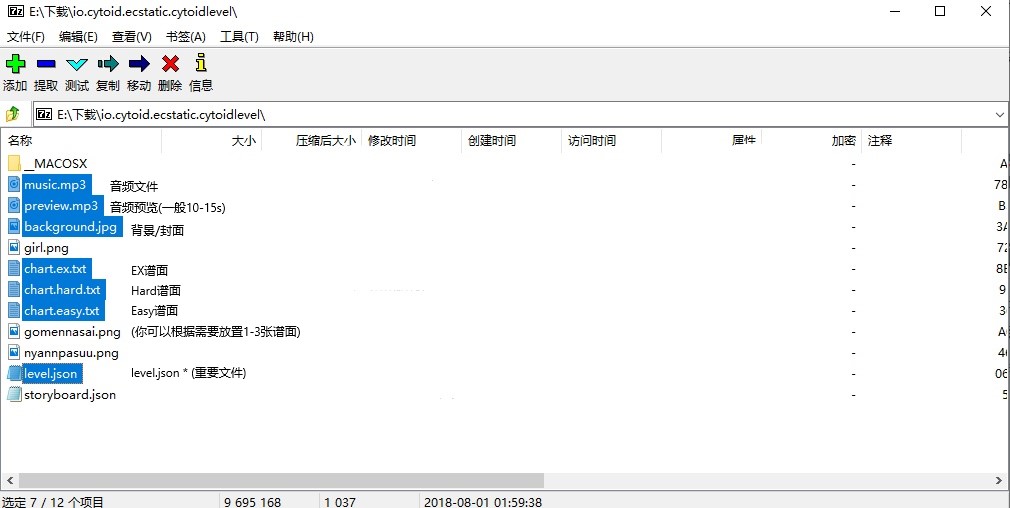Click the Move (移动) arrow icon
The height and width of the screenshot is (508, 1010).
point(139,65)
